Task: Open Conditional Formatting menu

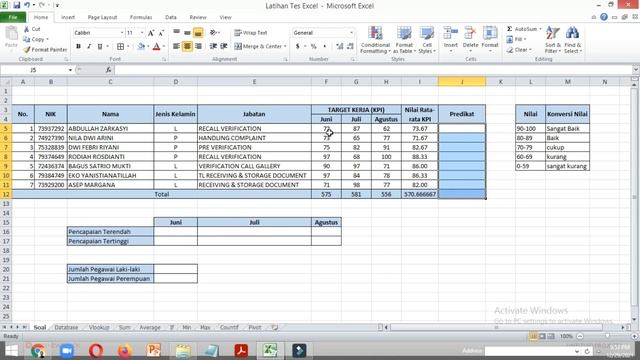Action: (375, 40)
